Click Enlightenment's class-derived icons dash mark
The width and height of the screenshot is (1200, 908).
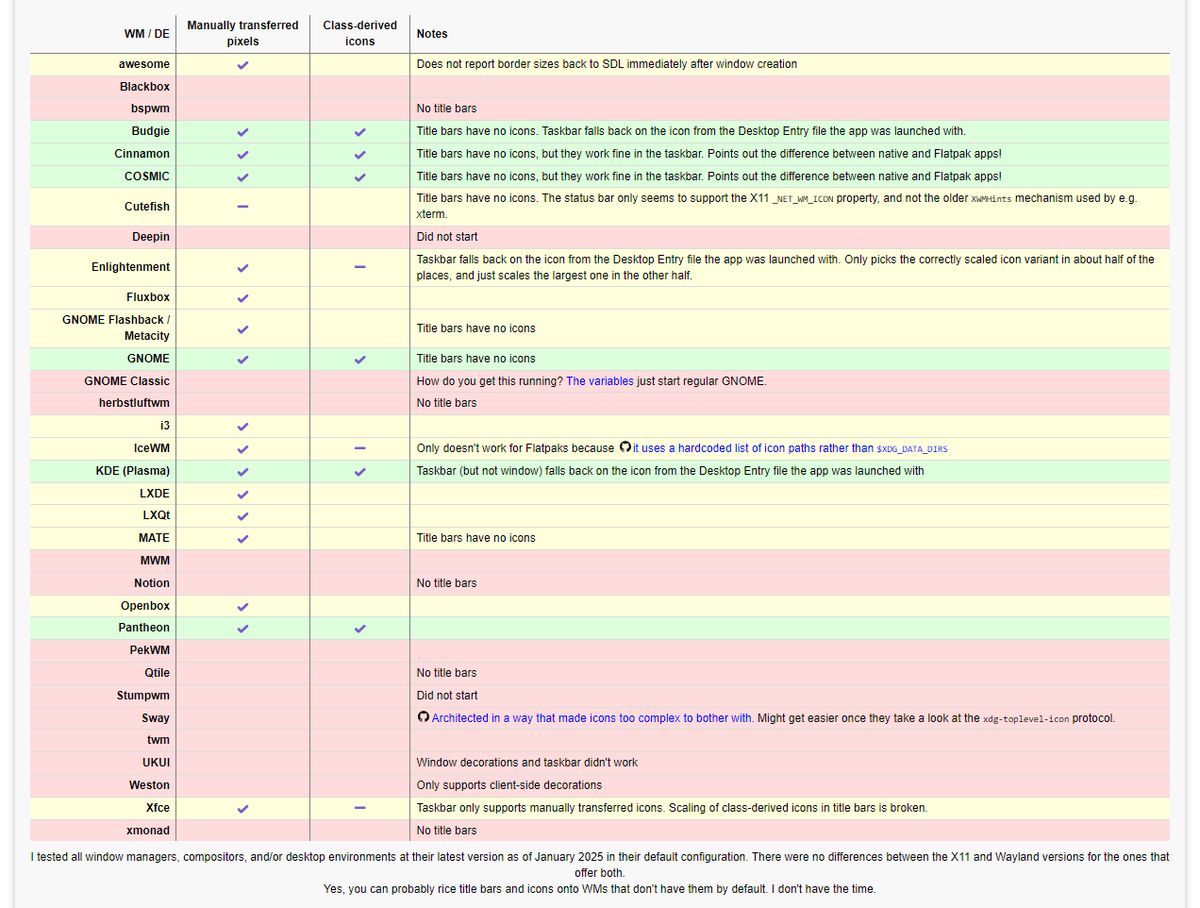click(x=360, y=267)
